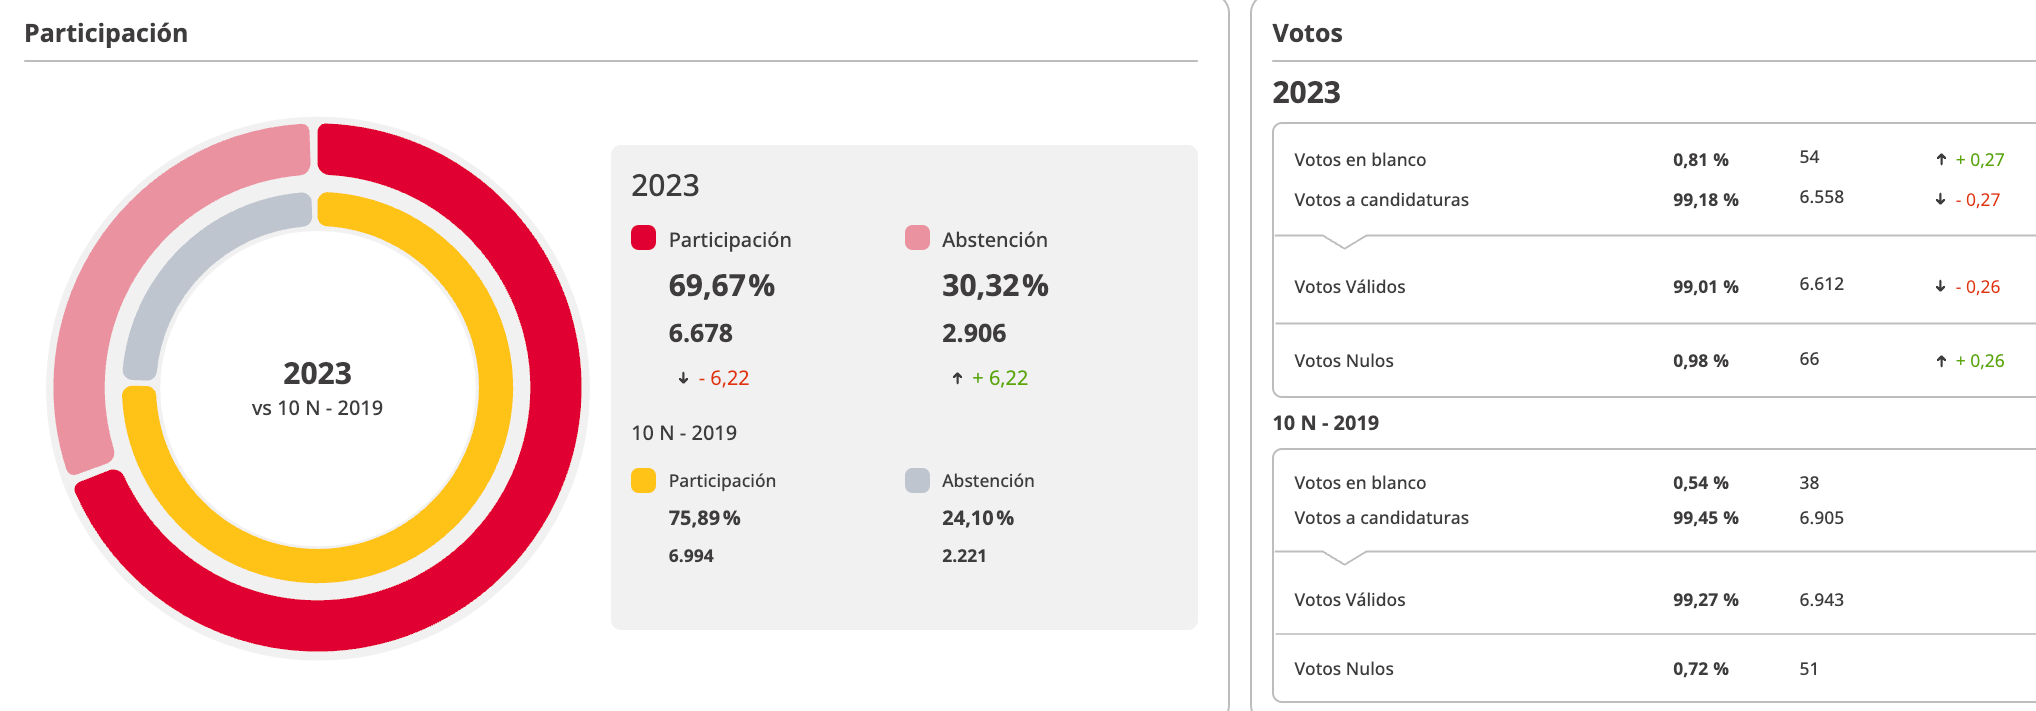
Task: Click the grey Abstención 2019 legend swatch
Action: coord(917,480)
